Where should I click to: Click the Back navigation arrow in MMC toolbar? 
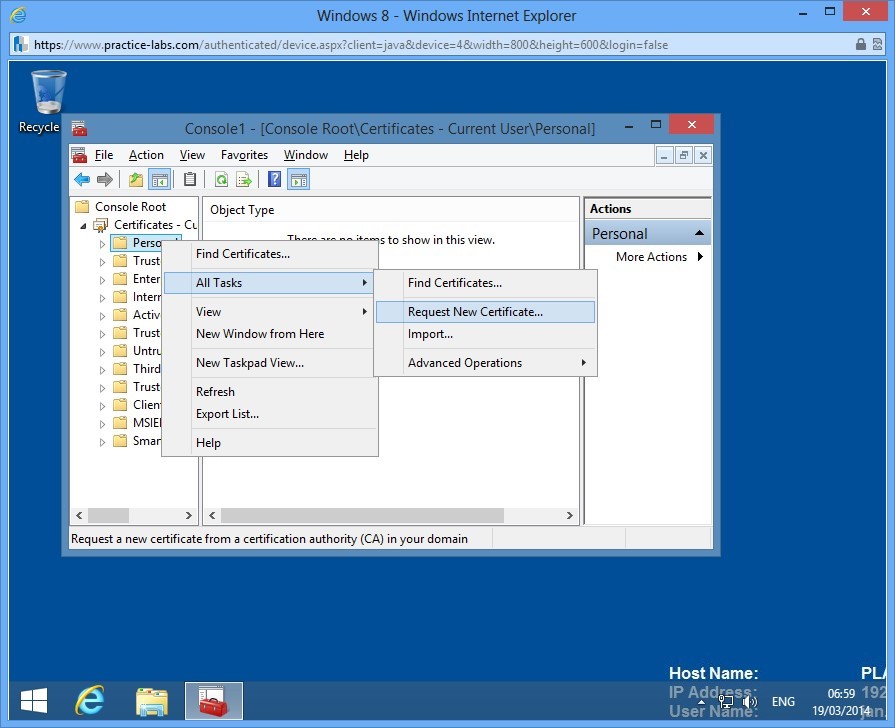click(81, 179)
